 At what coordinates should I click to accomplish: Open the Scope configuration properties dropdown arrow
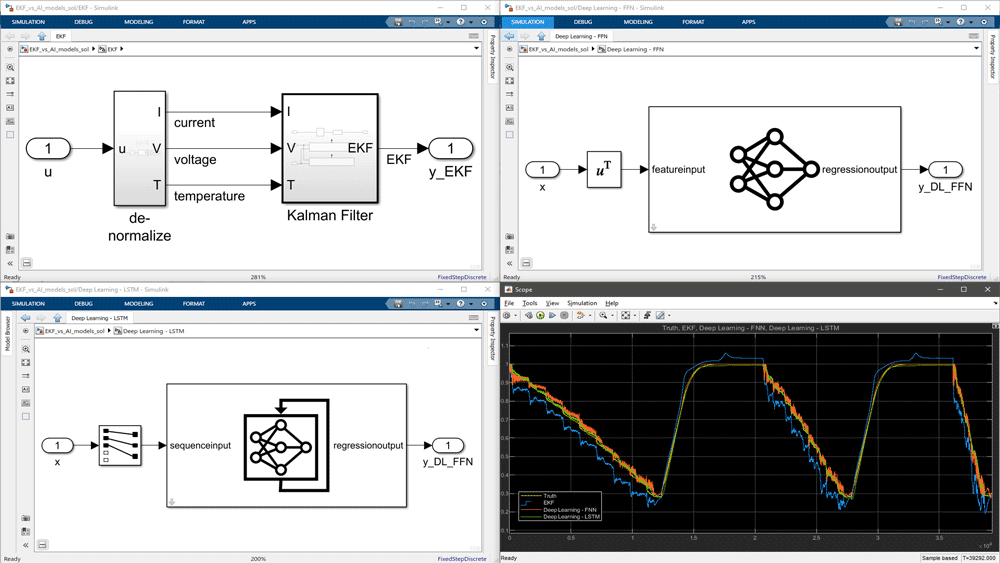click(514, 315)
